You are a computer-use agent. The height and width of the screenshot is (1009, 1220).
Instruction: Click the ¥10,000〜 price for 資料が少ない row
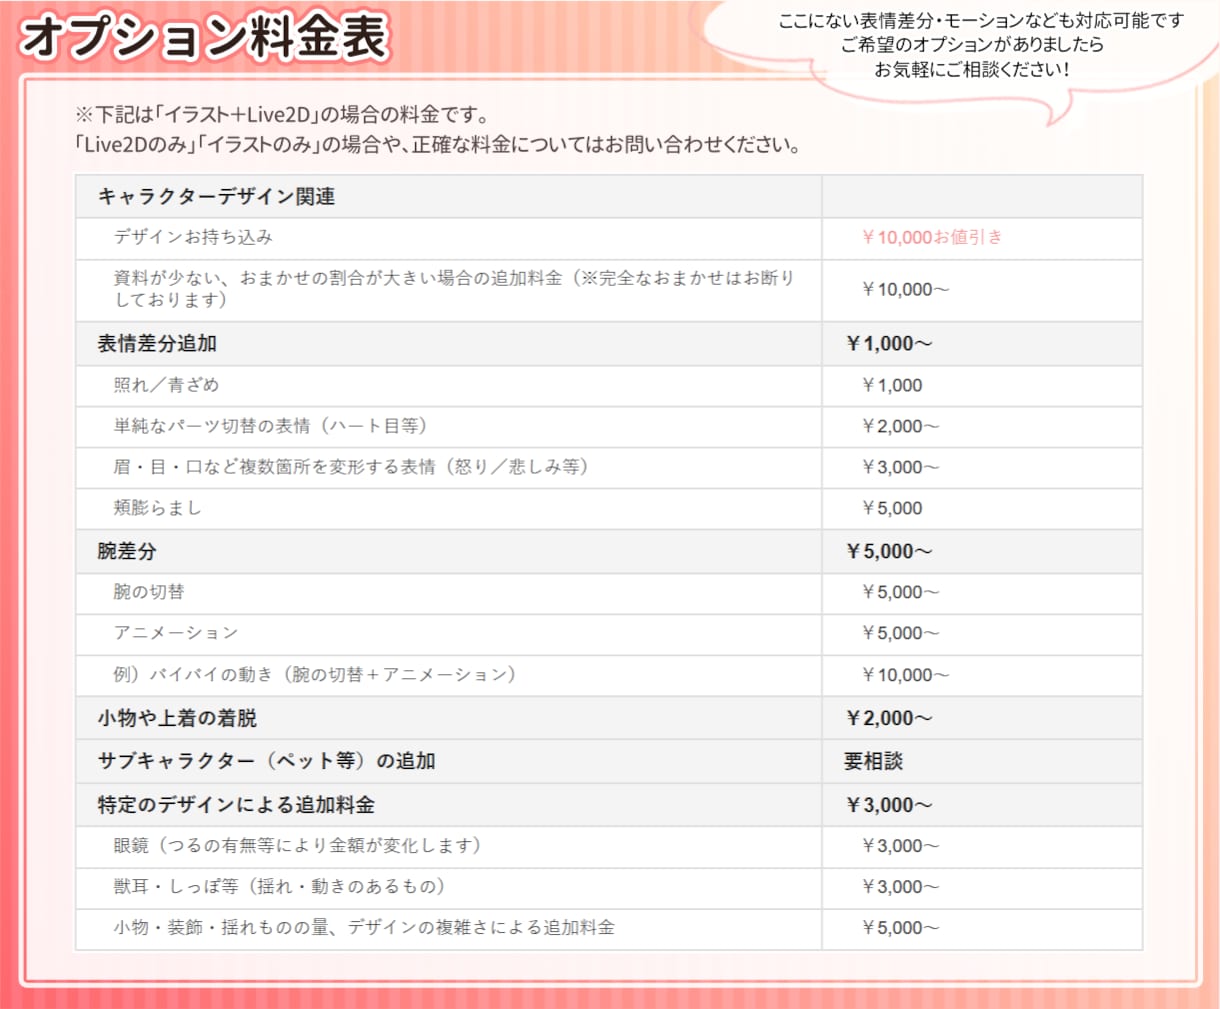click(905, 289)
